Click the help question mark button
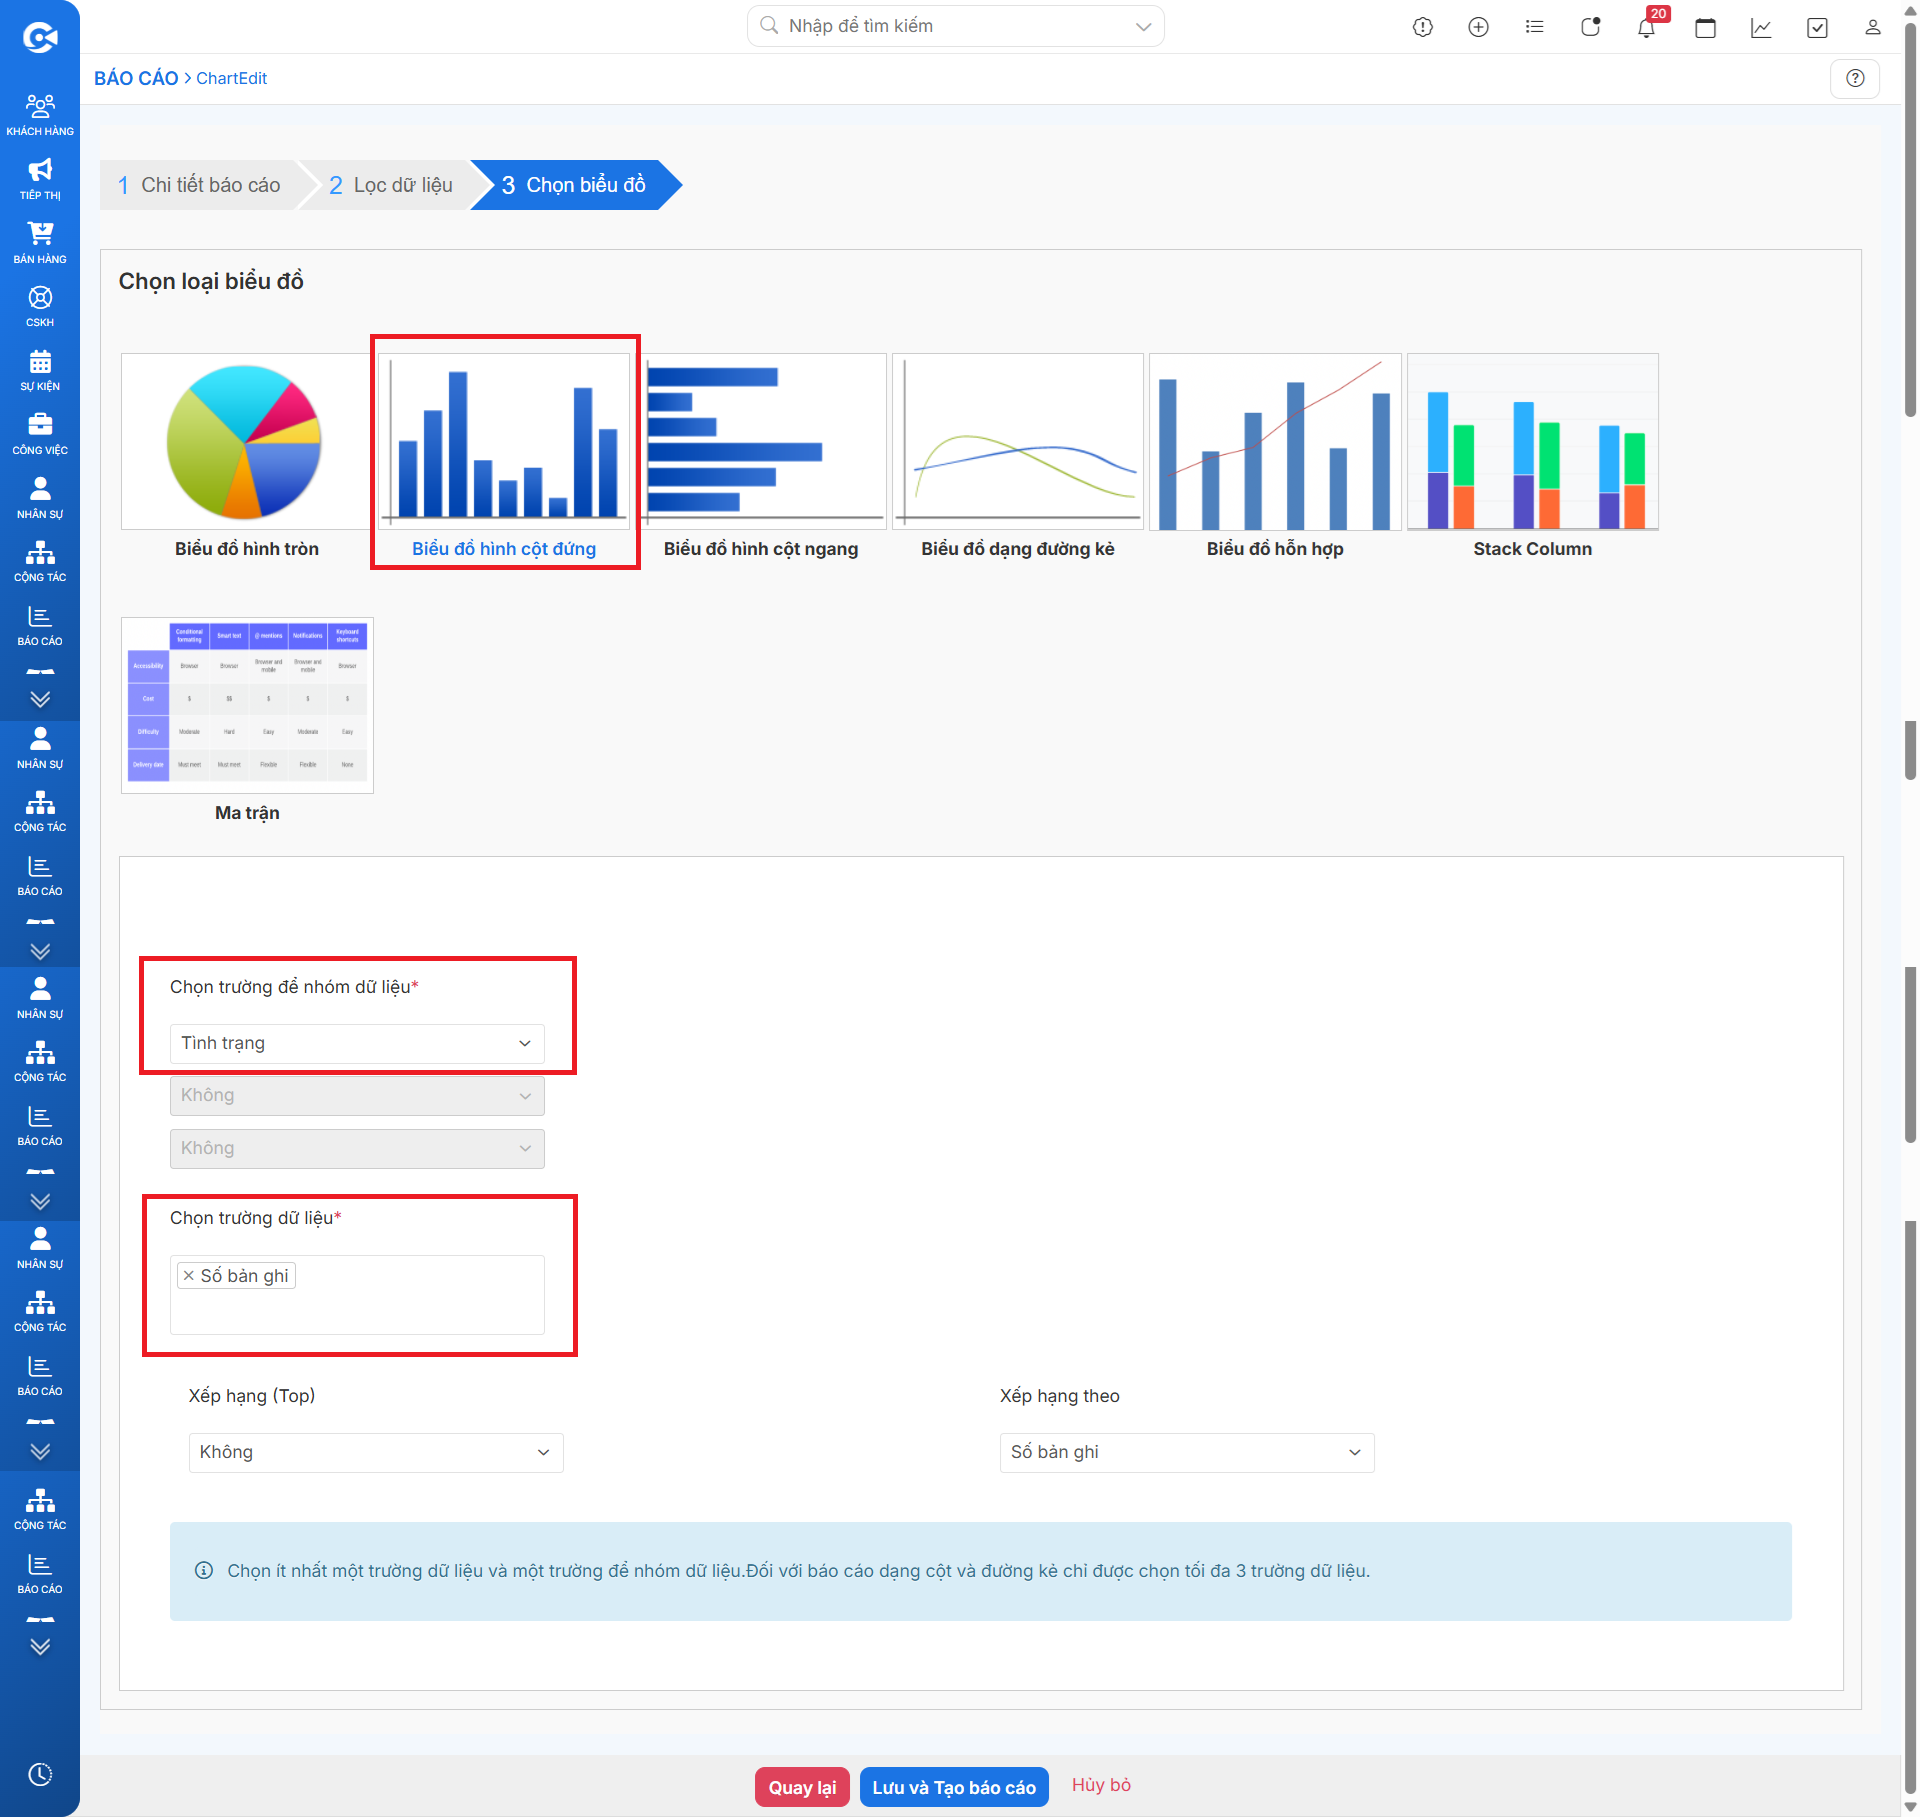 point(1855,78)
